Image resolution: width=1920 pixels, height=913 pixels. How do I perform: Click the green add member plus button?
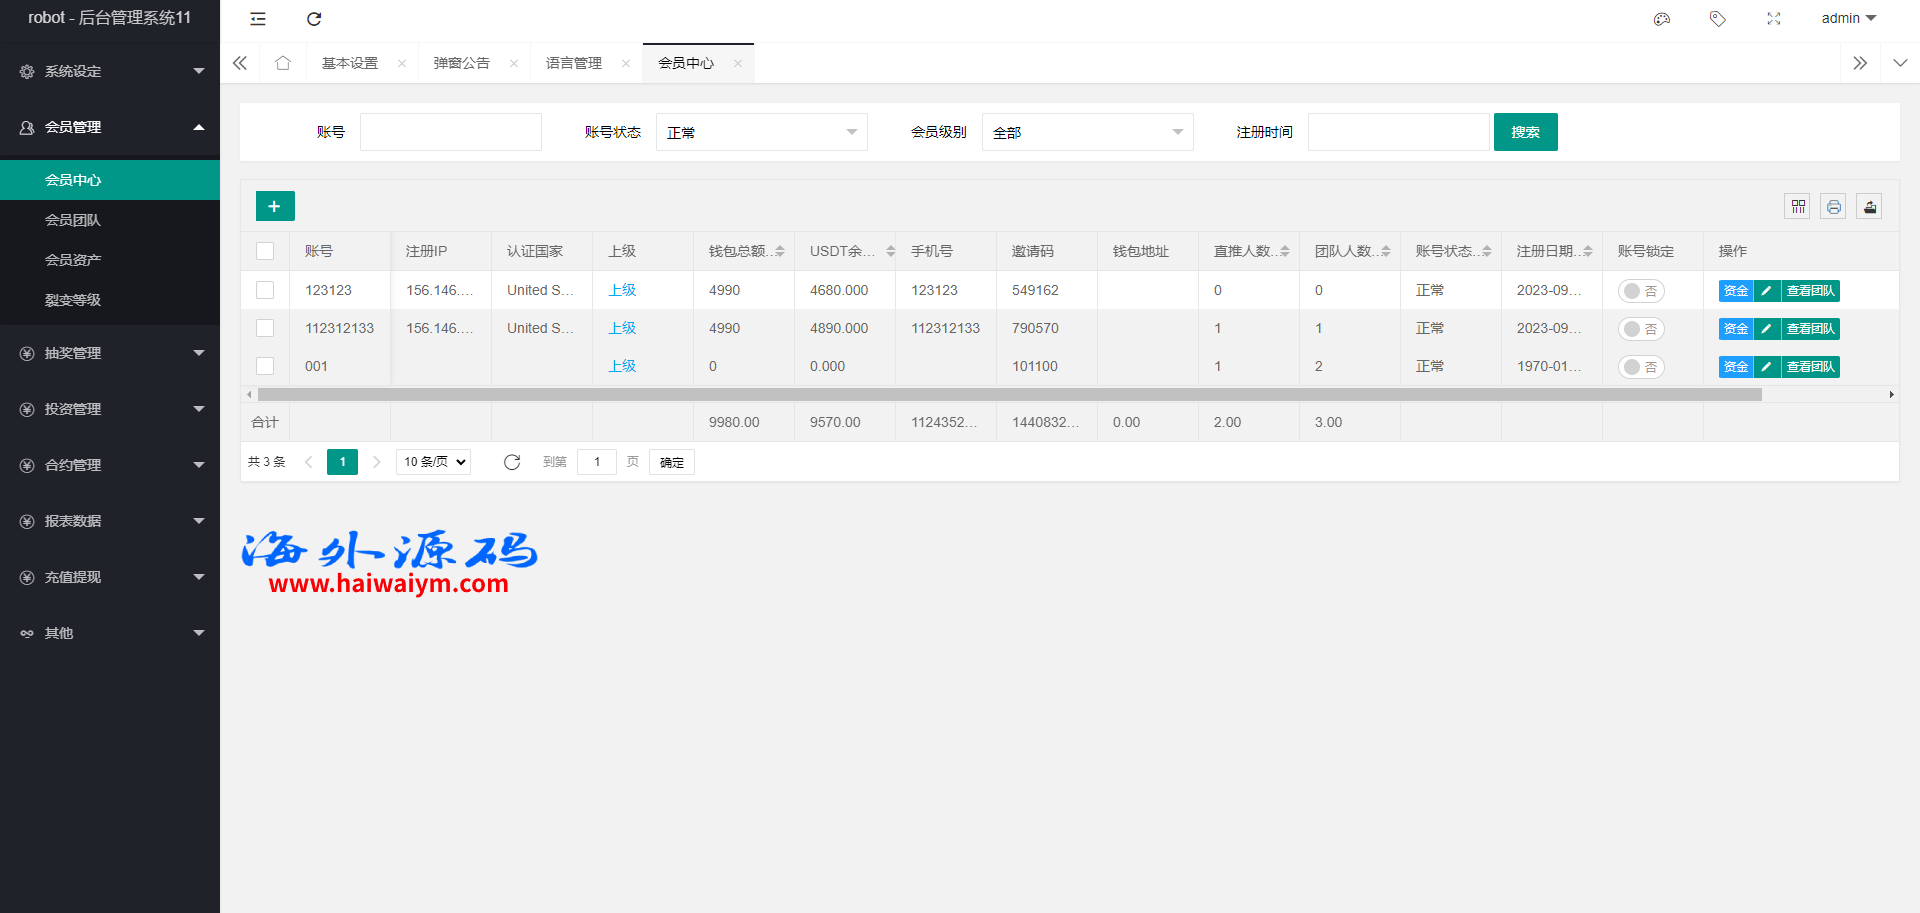[x=275, y=206]
